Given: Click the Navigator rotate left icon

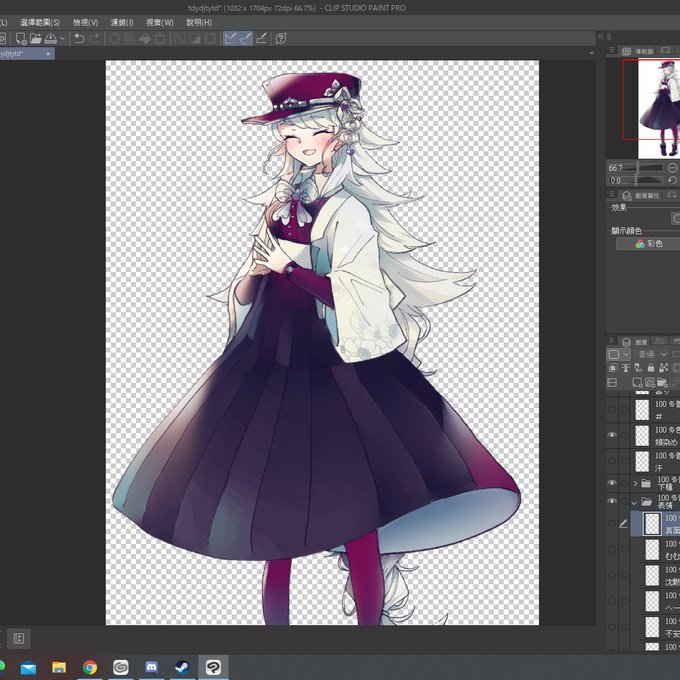Looking at the screenshot, I should [673, 180].
